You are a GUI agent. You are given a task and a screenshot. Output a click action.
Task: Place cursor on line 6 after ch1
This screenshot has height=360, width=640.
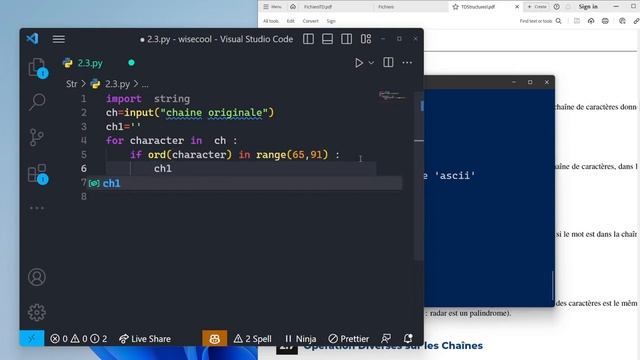click(172, 169)
